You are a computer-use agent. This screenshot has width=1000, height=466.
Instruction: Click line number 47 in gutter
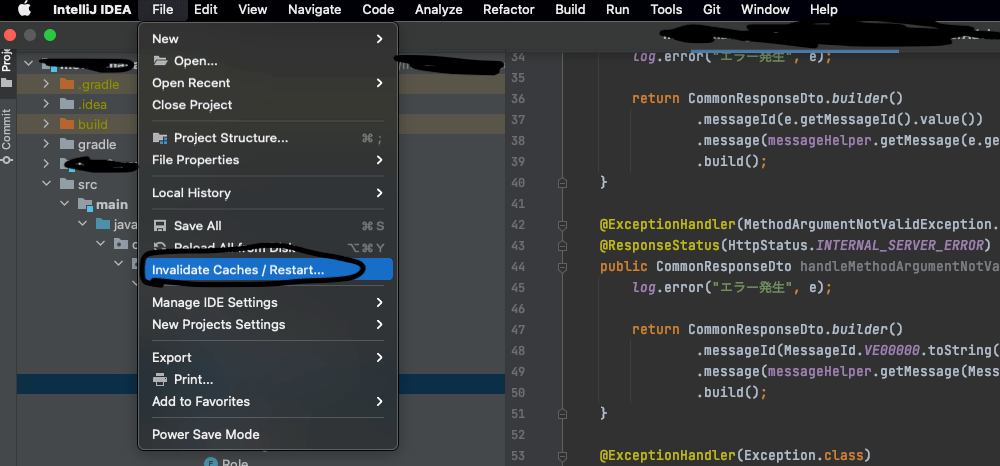(517, 329)
